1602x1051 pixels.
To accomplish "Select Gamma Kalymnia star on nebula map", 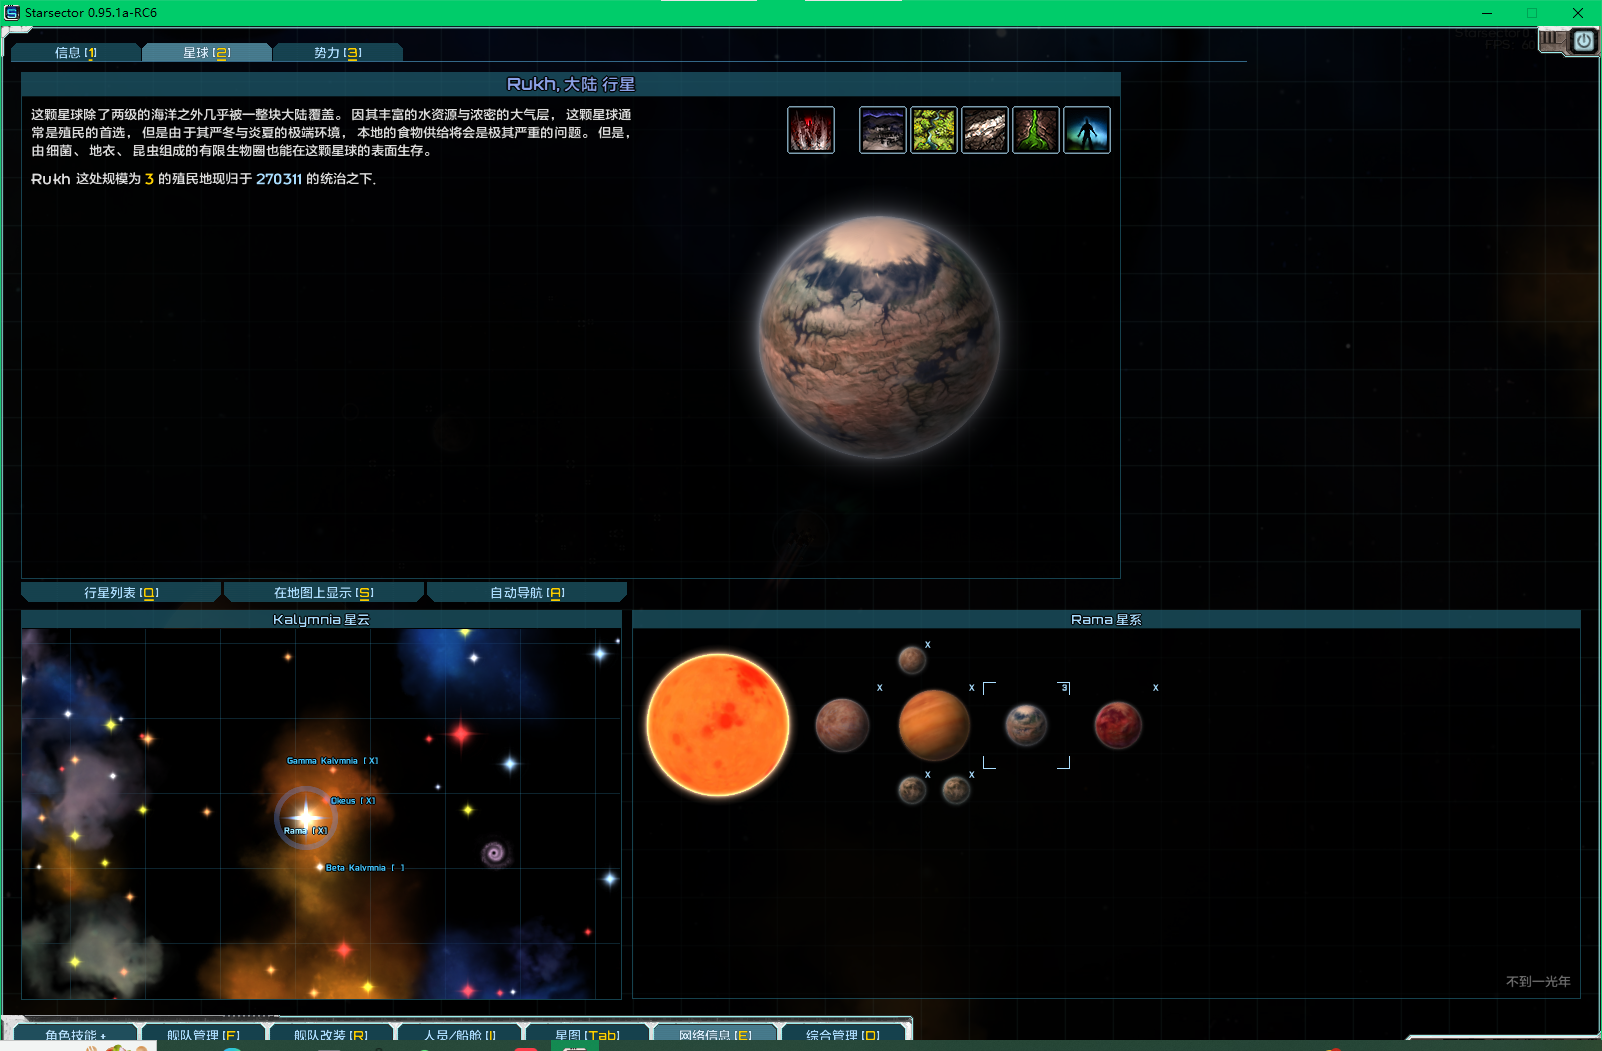I will click(x=322, y=761).
